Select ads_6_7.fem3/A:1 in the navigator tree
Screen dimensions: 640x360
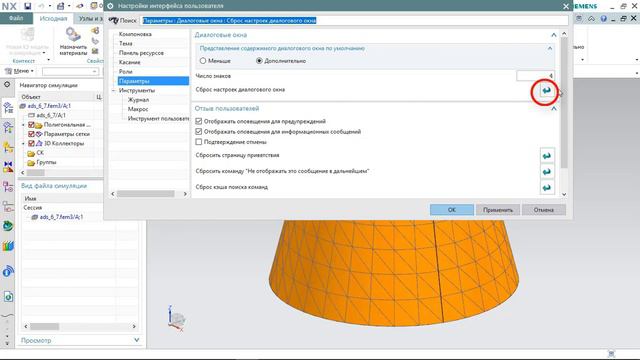(x=49, y=106)
